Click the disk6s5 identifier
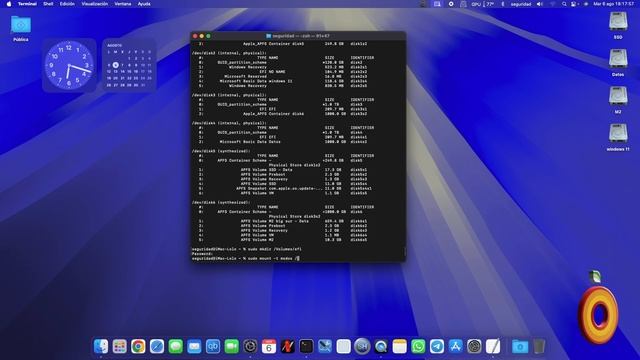Screen dimensions: 640x360 [x=358, y=240]
